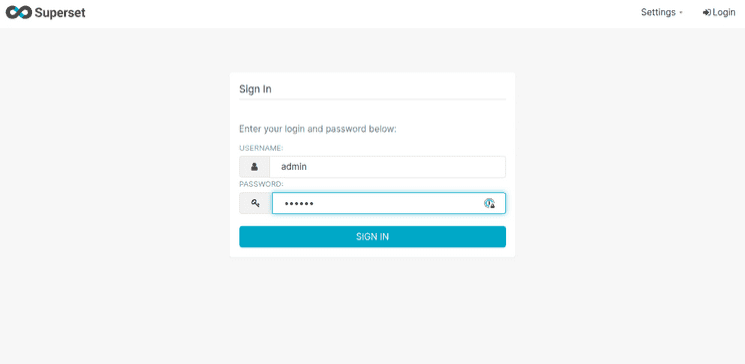Screen dimensions: 745x364
Task: Click the key icon beside password field
Action: [255, 203]
